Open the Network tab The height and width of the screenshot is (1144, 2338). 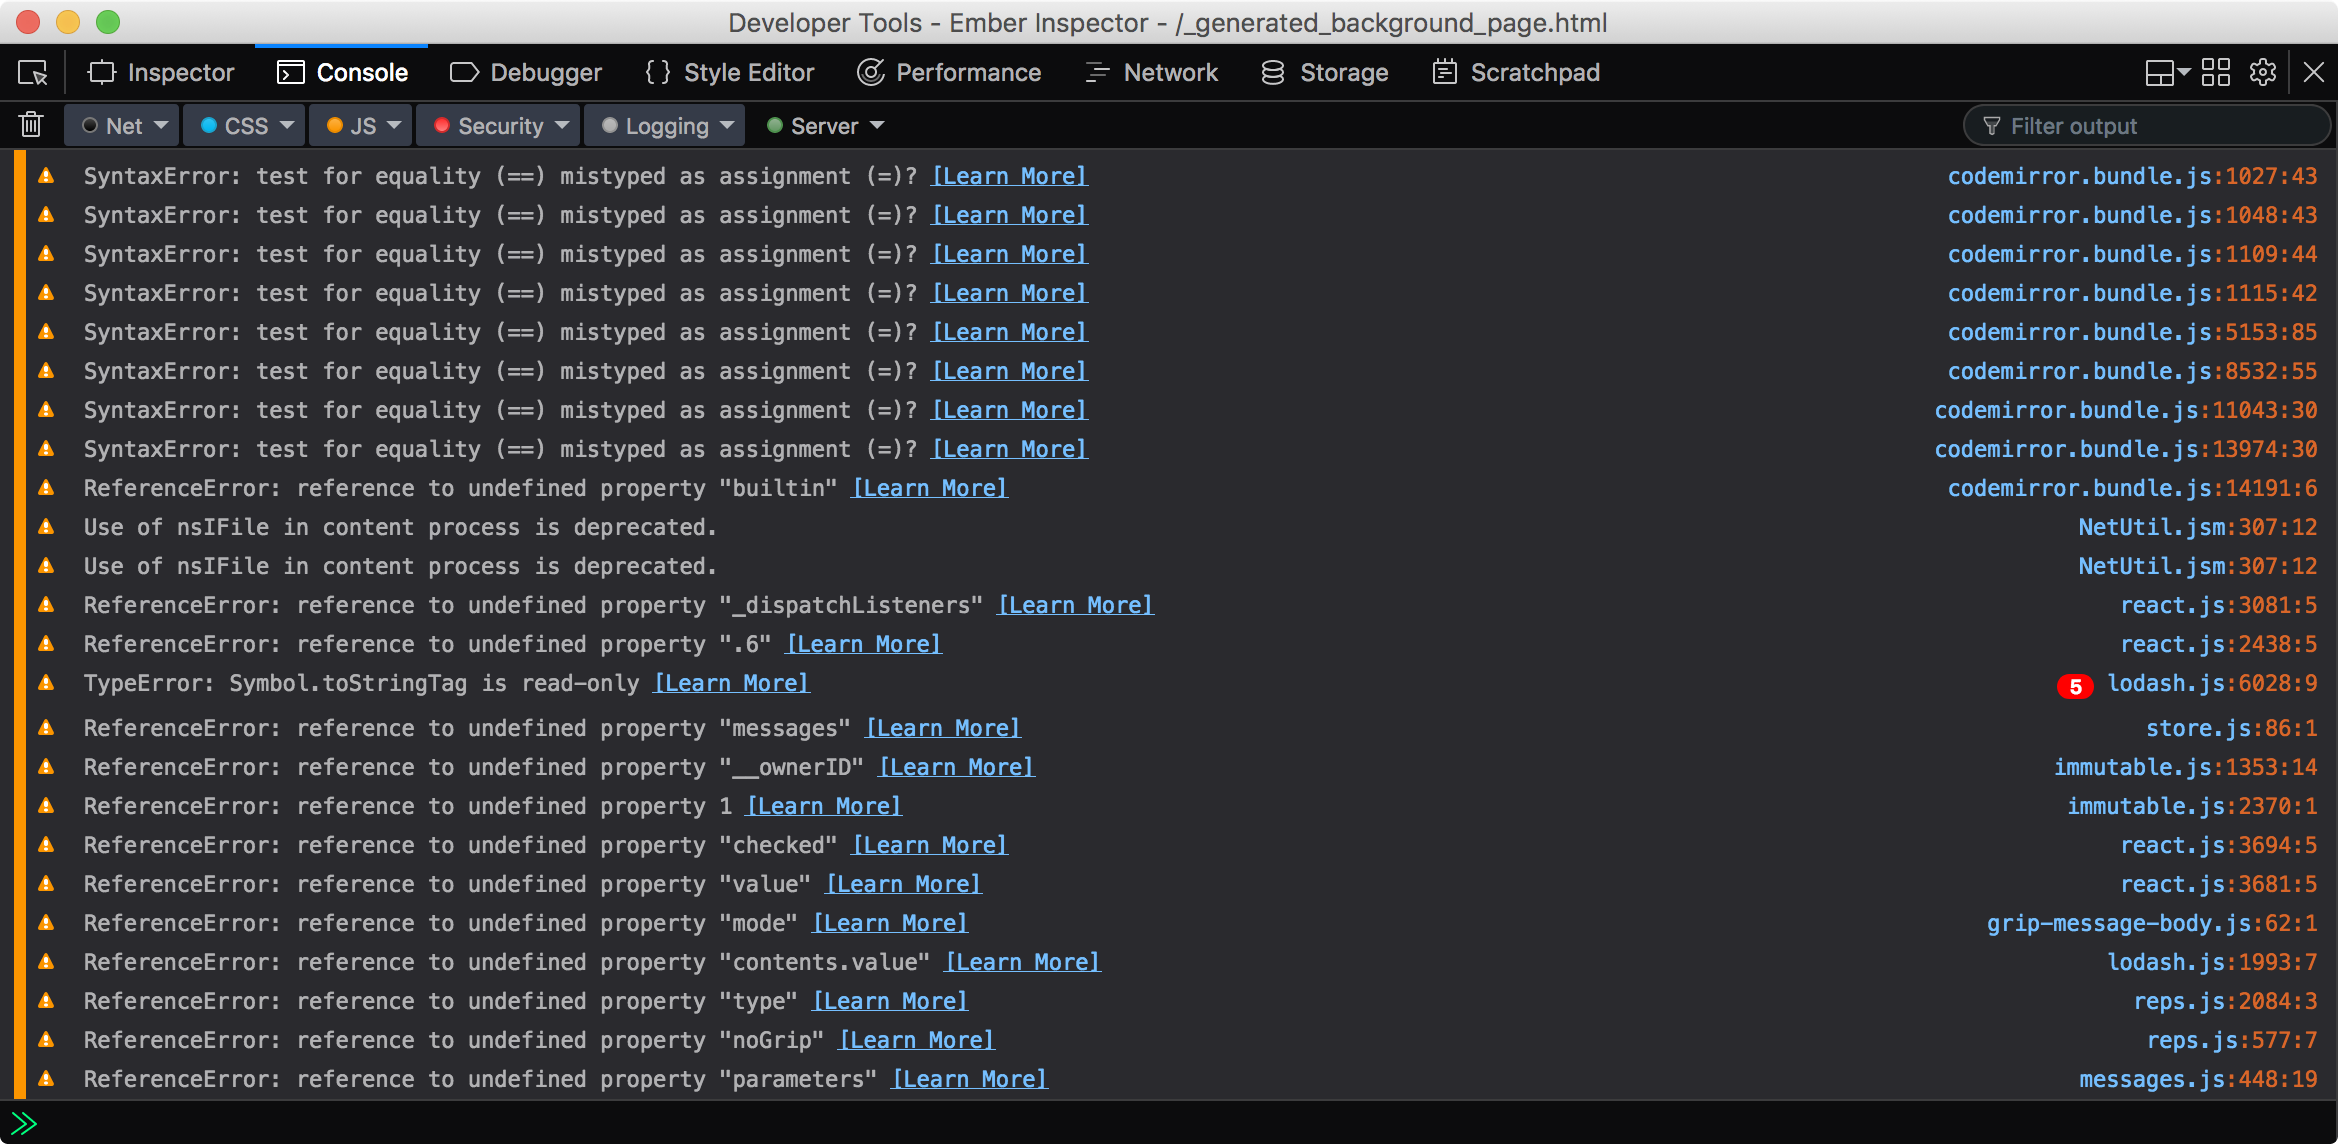[x=1151, y=73]
